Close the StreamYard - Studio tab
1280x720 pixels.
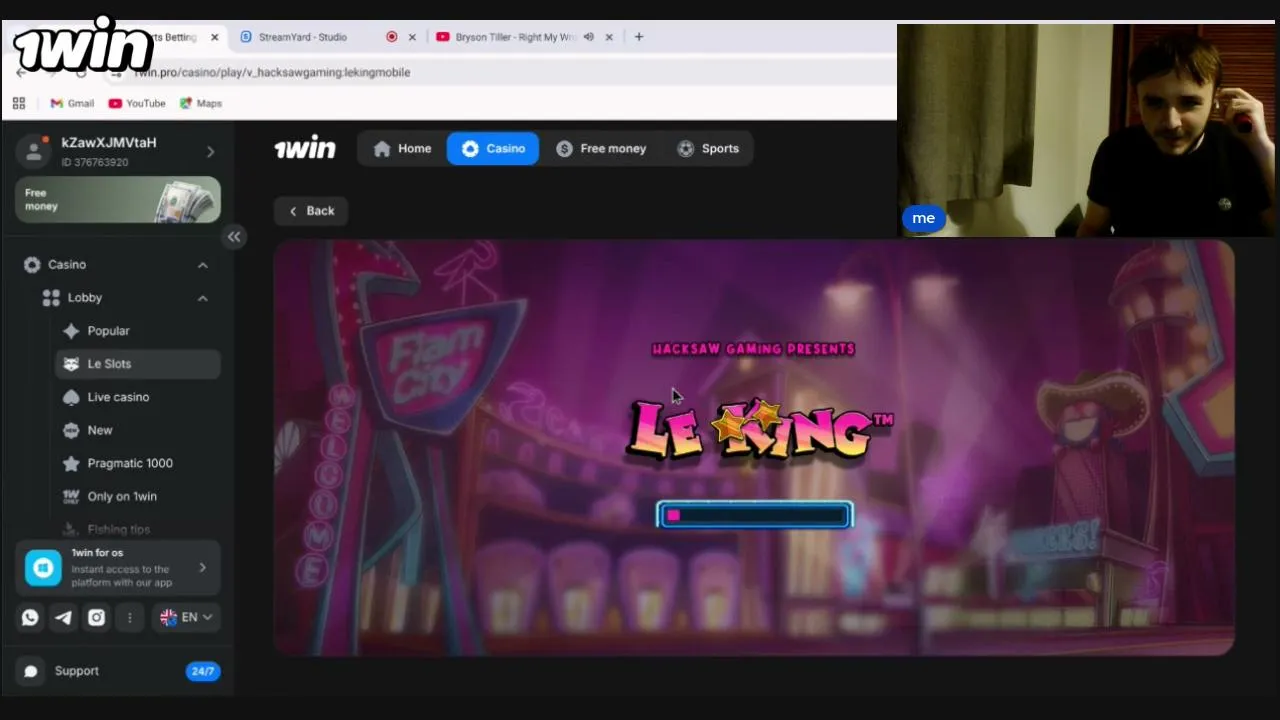(x=412, y=37)
